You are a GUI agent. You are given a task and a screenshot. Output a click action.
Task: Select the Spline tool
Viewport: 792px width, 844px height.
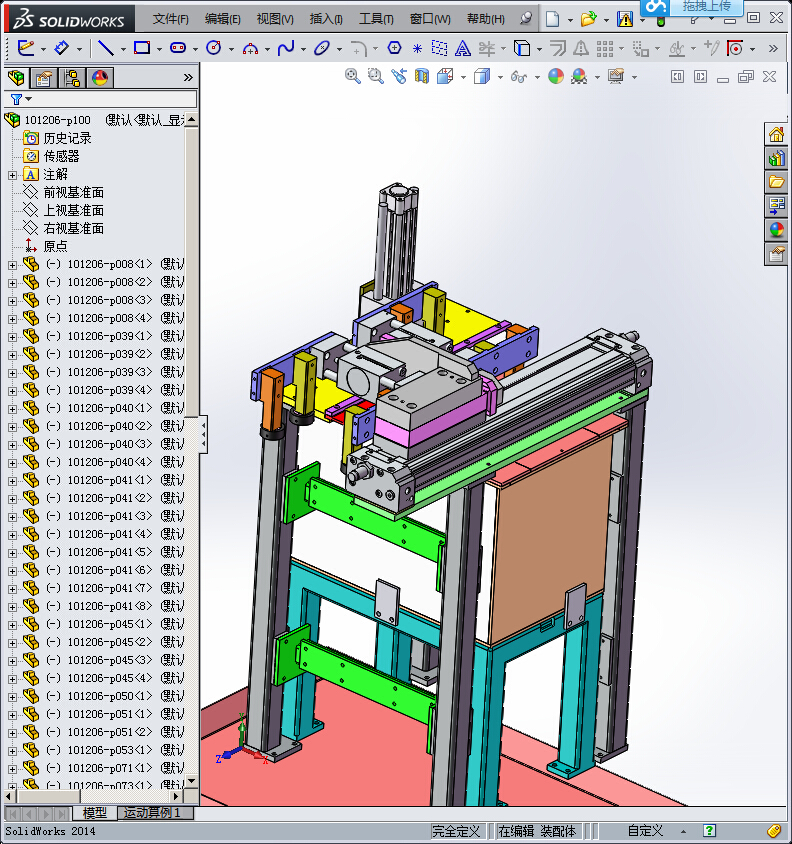tap(286, 48)
